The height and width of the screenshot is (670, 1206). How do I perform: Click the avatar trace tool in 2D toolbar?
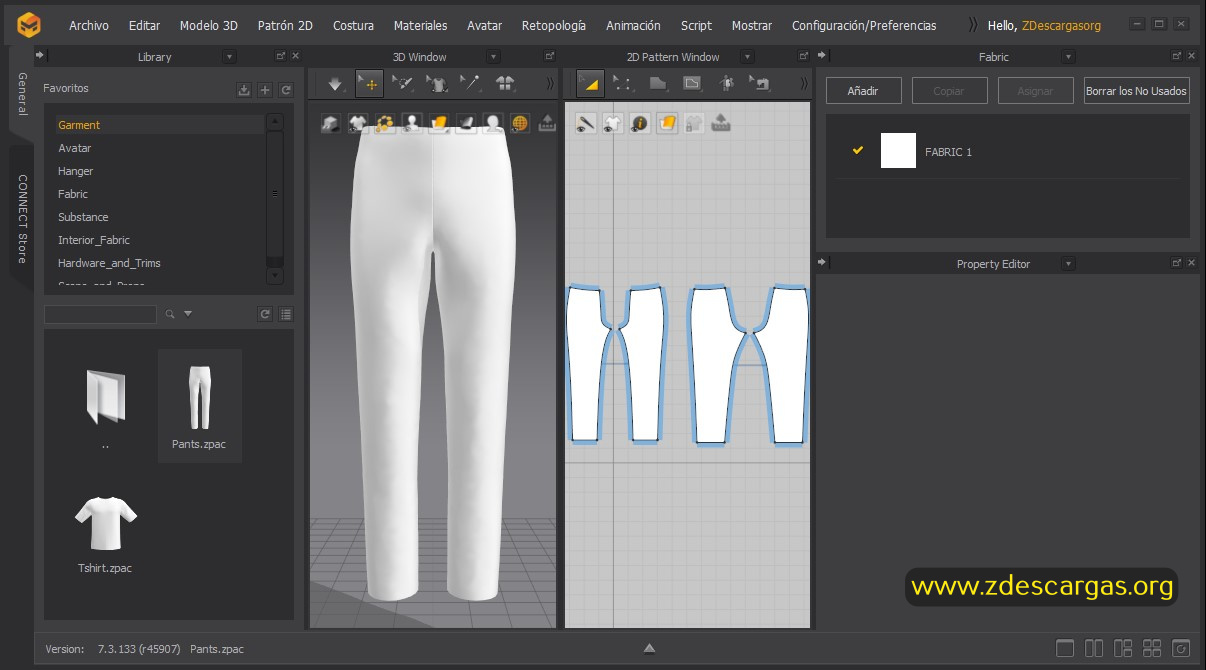(x=726, y=84)
